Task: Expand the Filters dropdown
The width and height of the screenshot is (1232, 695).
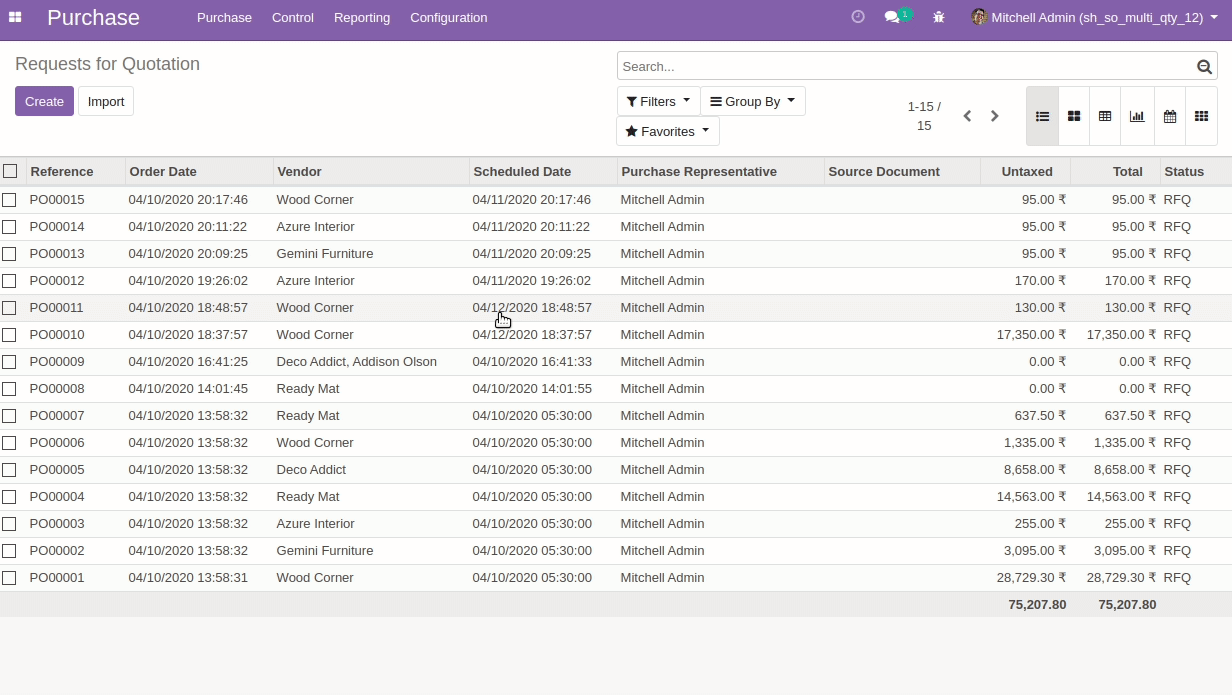Action: coord(658,101)
